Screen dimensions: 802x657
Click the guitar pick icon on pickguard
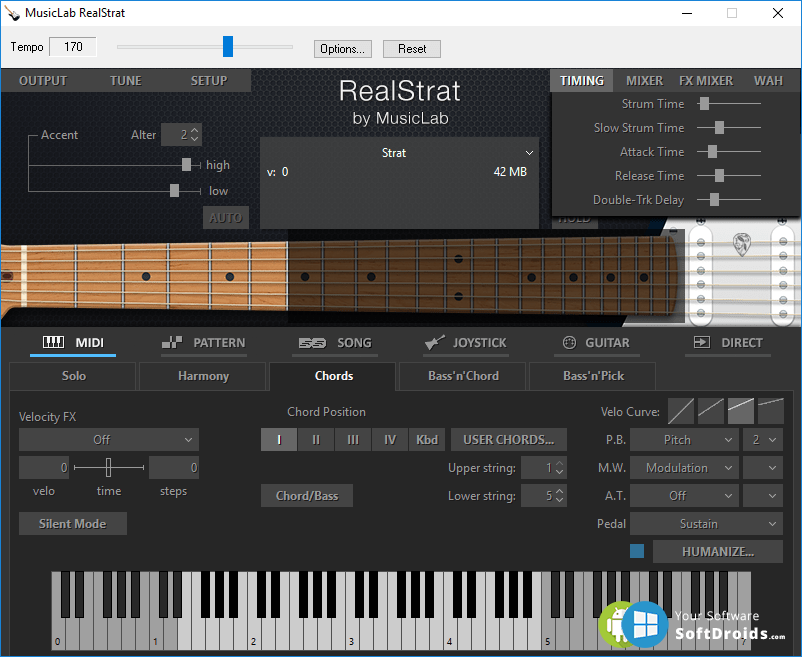coord(742,244)
